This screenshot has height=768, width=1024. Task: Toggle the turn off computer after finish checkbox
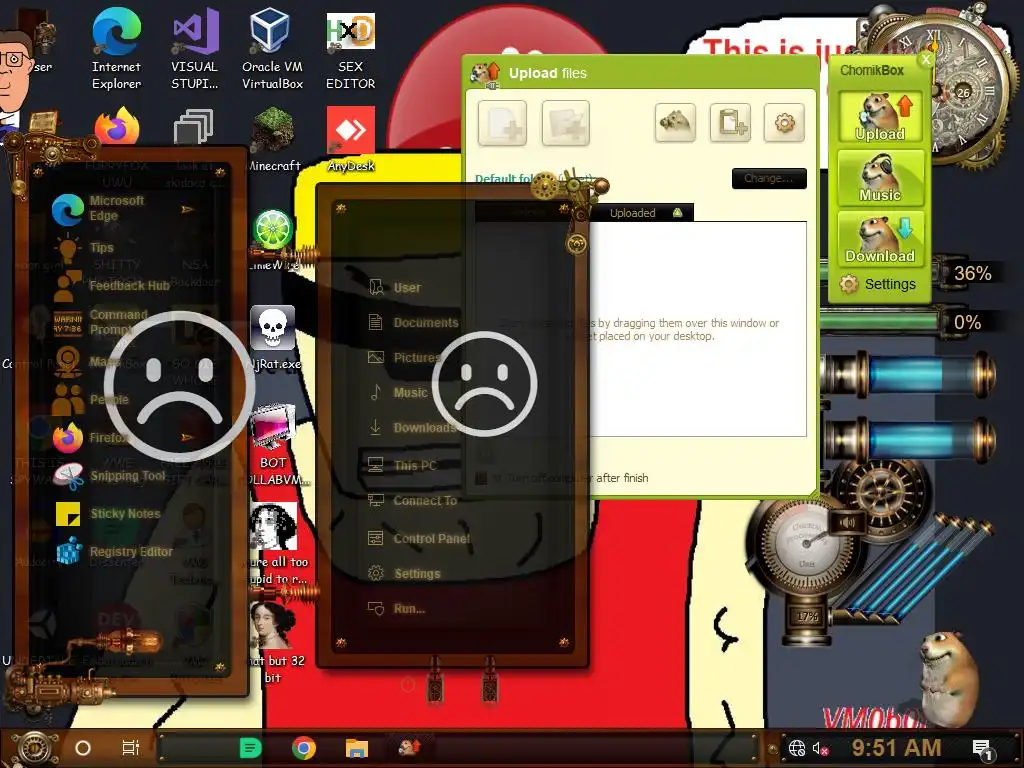tap(481, 478)
